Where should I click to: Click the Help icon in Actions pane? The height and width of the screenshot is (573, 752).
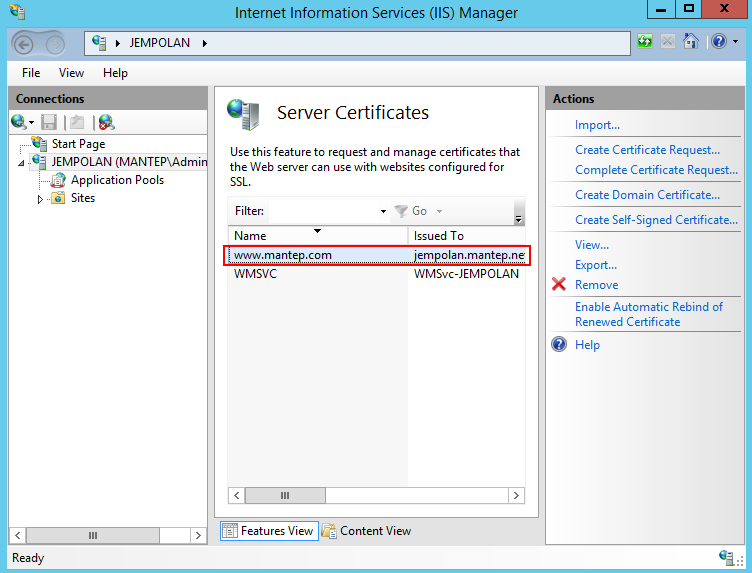(559, 344)
